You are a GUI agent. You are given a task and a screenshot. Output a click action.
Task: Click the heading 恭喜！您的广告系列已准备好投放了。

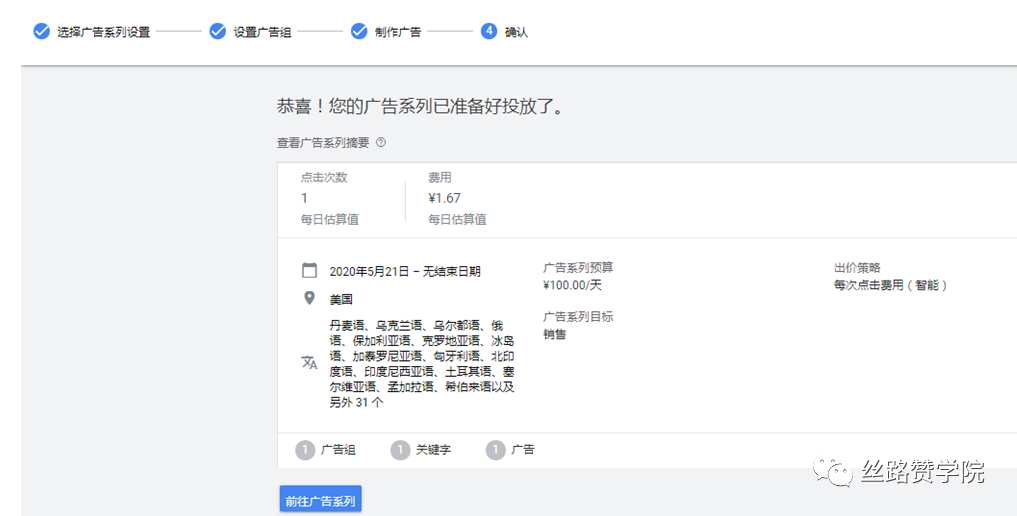tap(421, 106)
